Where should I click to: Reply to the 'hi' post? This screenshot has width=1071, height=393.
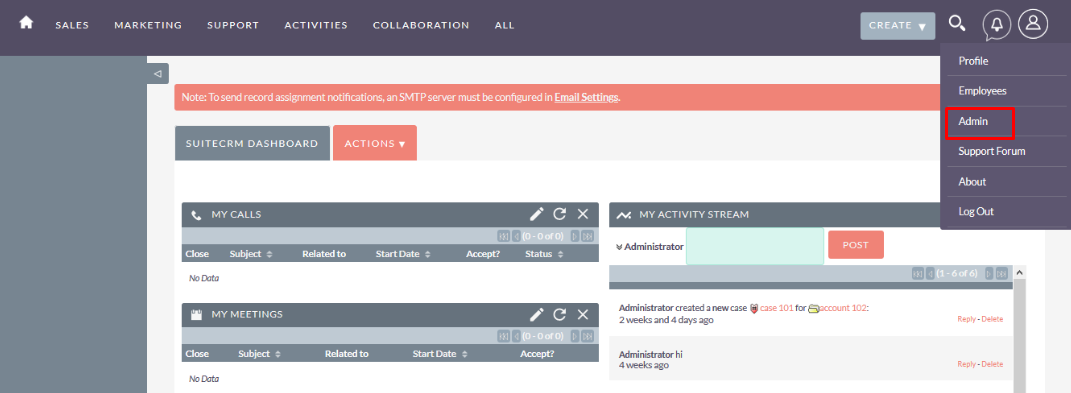(x=966, y=364)
